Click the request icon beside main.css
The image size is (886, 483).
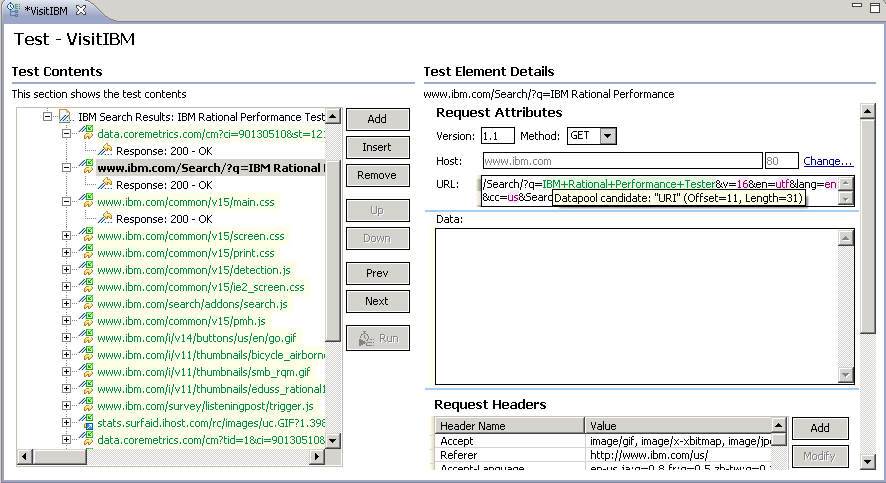[x=86, y=201]
